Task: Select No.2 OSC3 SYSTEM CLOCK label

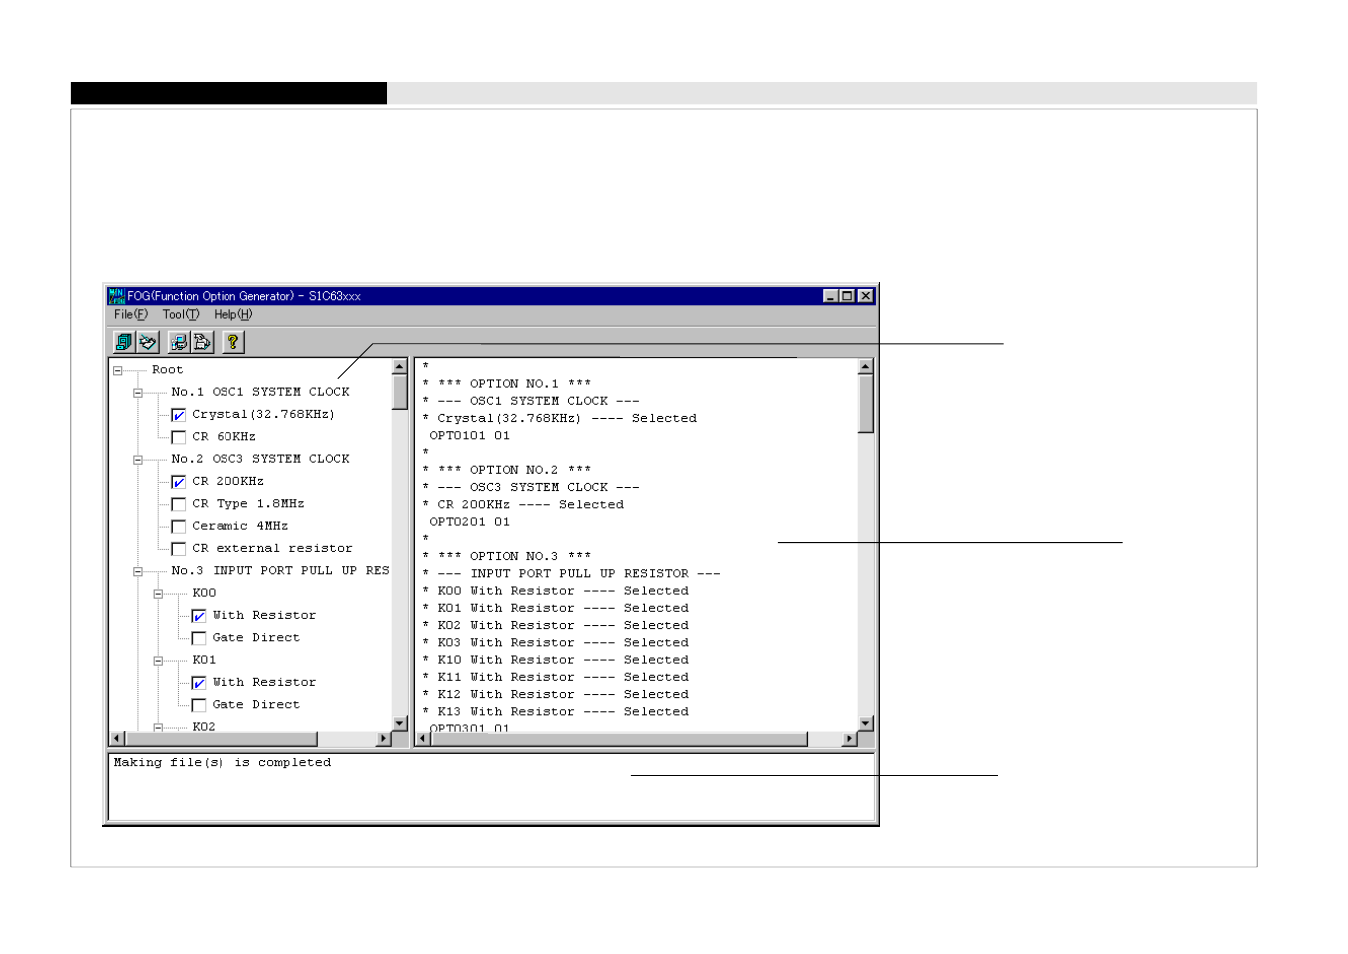Action: point(260,459)
